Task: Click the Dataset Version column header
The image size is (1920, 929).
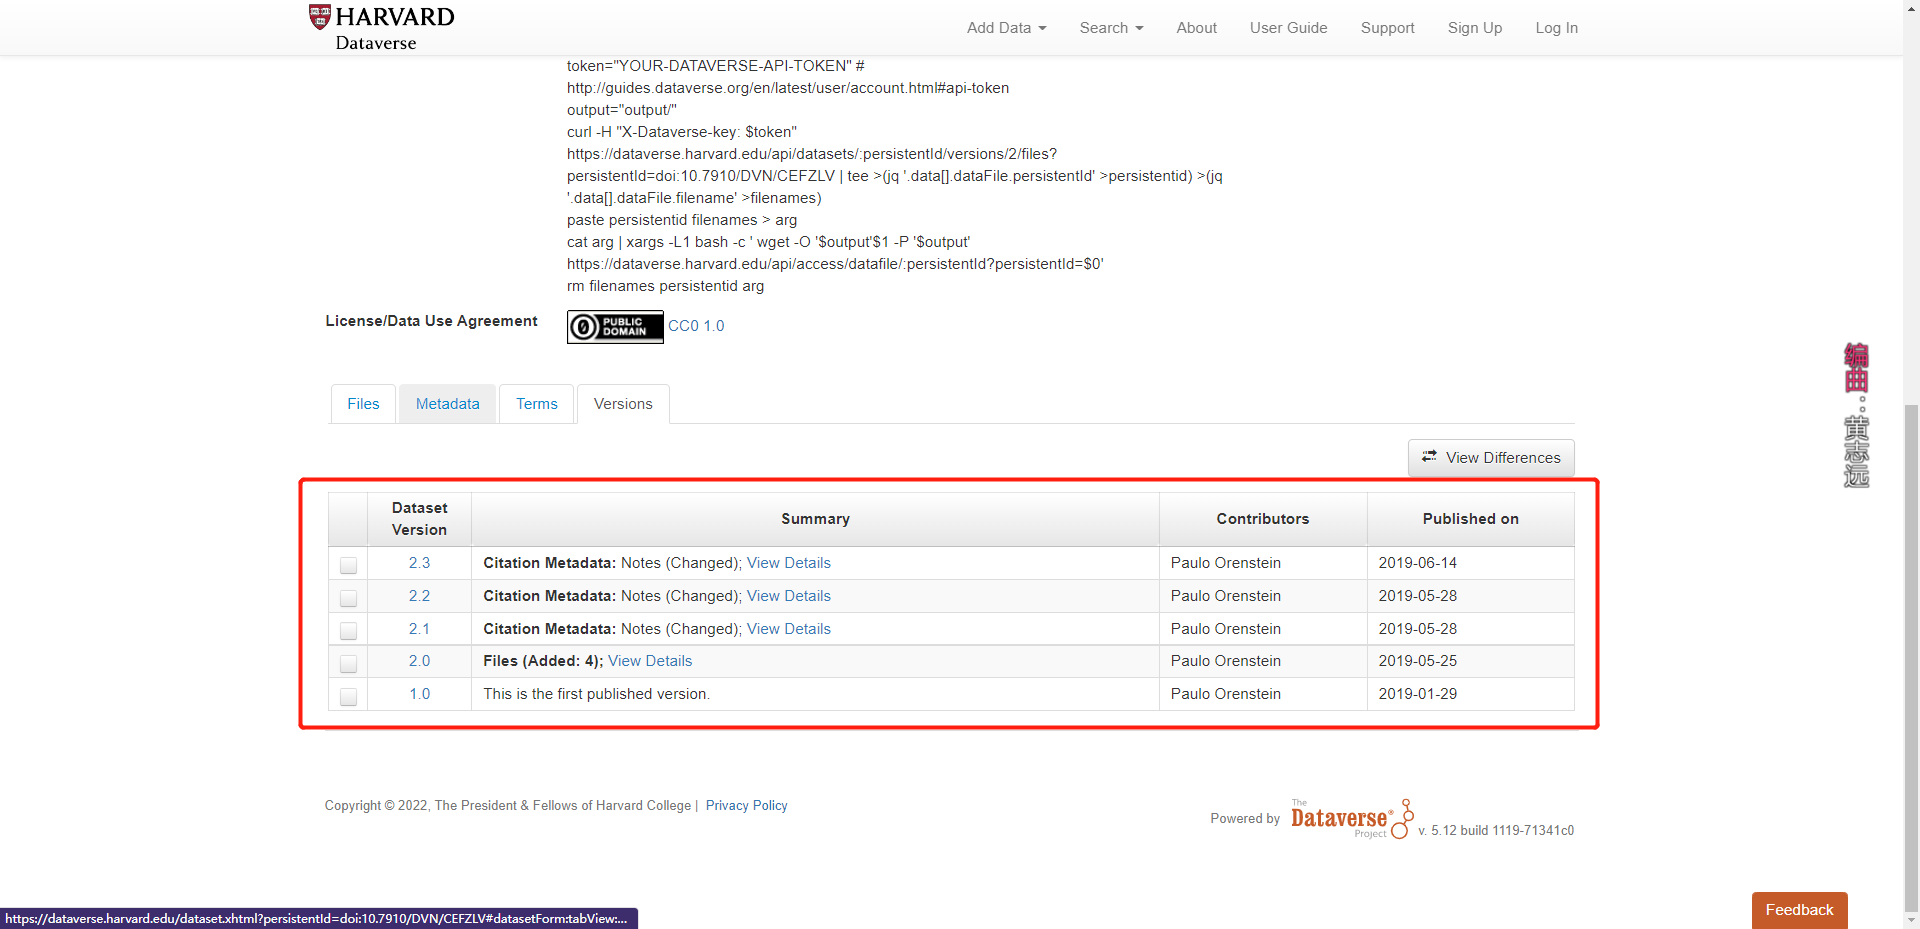Action: pos(419,519)
